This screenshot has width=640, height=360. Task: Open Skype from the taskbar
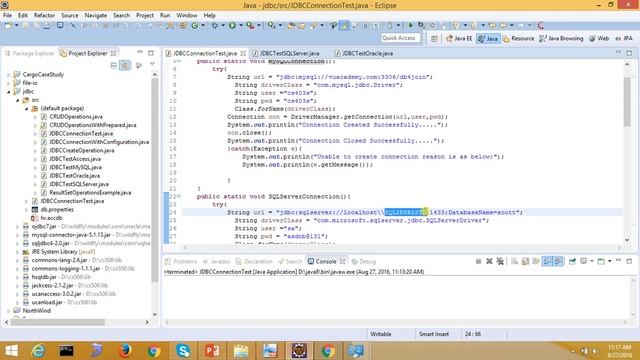pos(183,351)
